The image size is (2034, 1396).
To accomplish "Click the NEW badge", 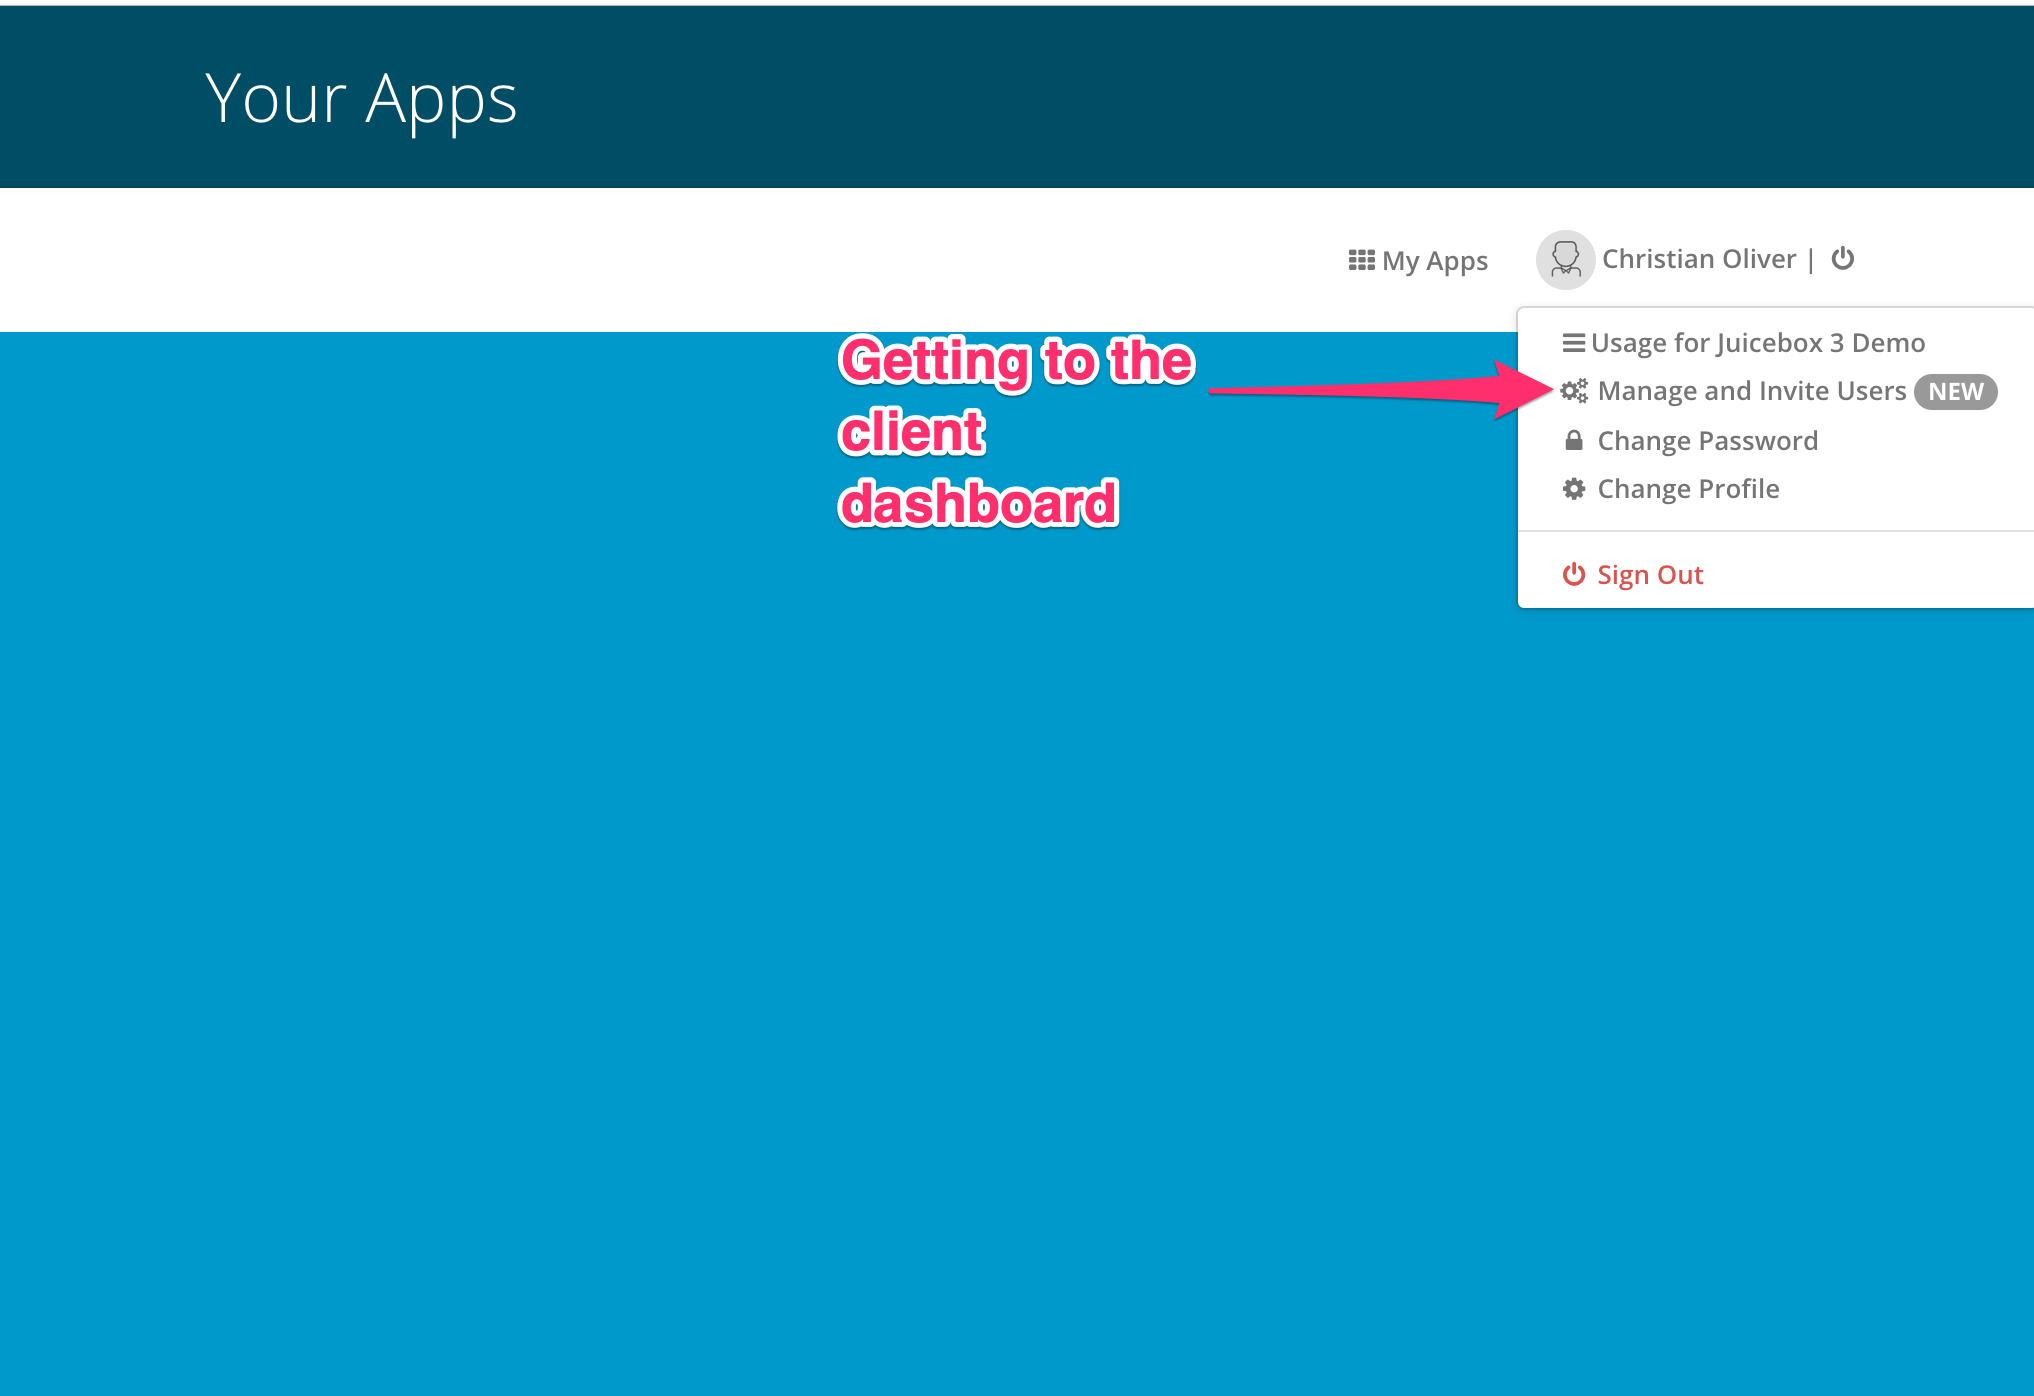I will coord(1955,391).
